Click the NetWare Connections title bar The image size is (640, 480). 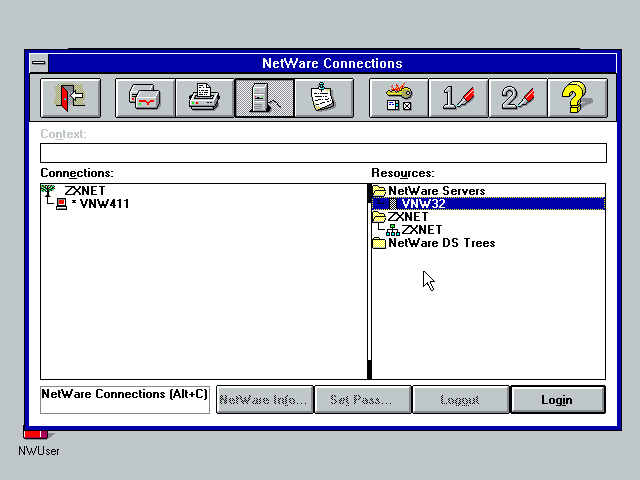click(332, 63)
